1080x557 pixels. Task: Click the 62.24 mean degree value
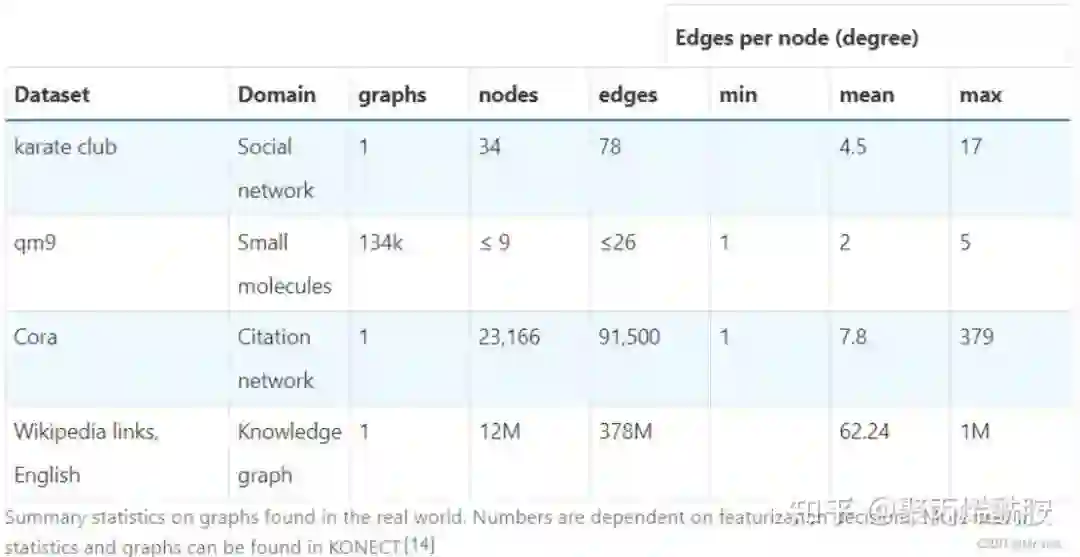coord(864,432)
